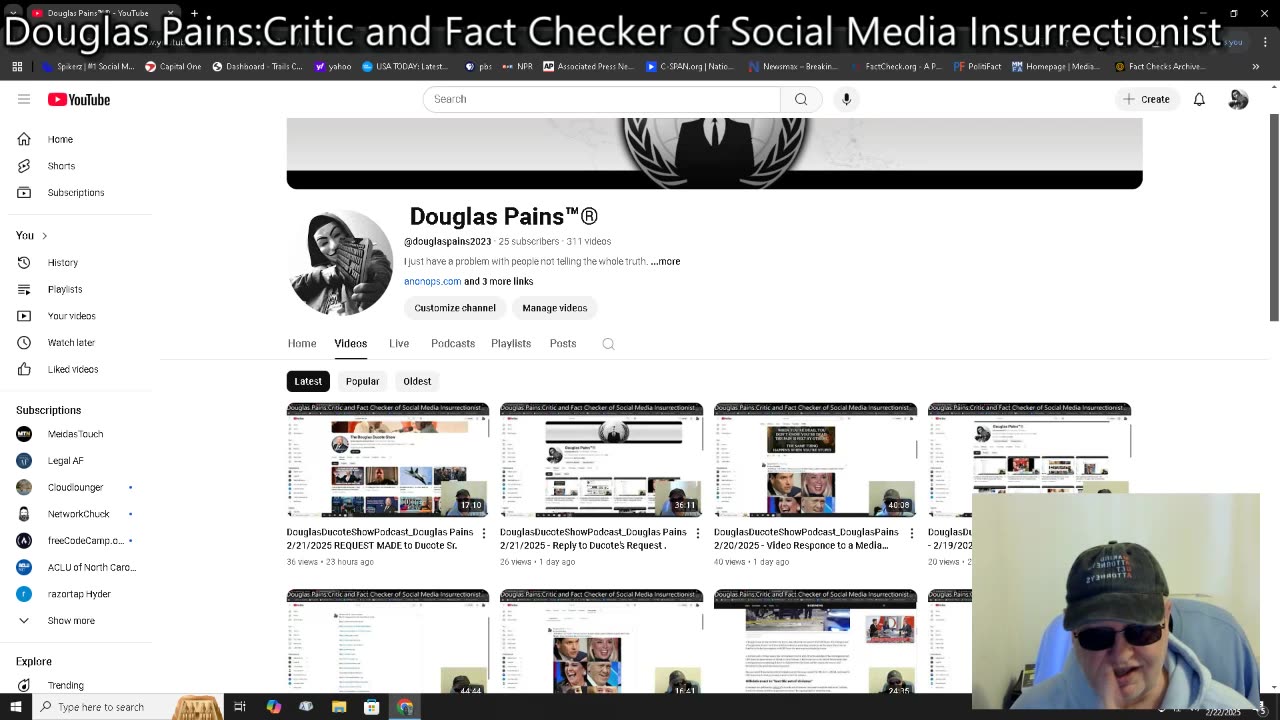Expand channel description with ...more
The image size is (1280, 720).
(x=665, y=261)
